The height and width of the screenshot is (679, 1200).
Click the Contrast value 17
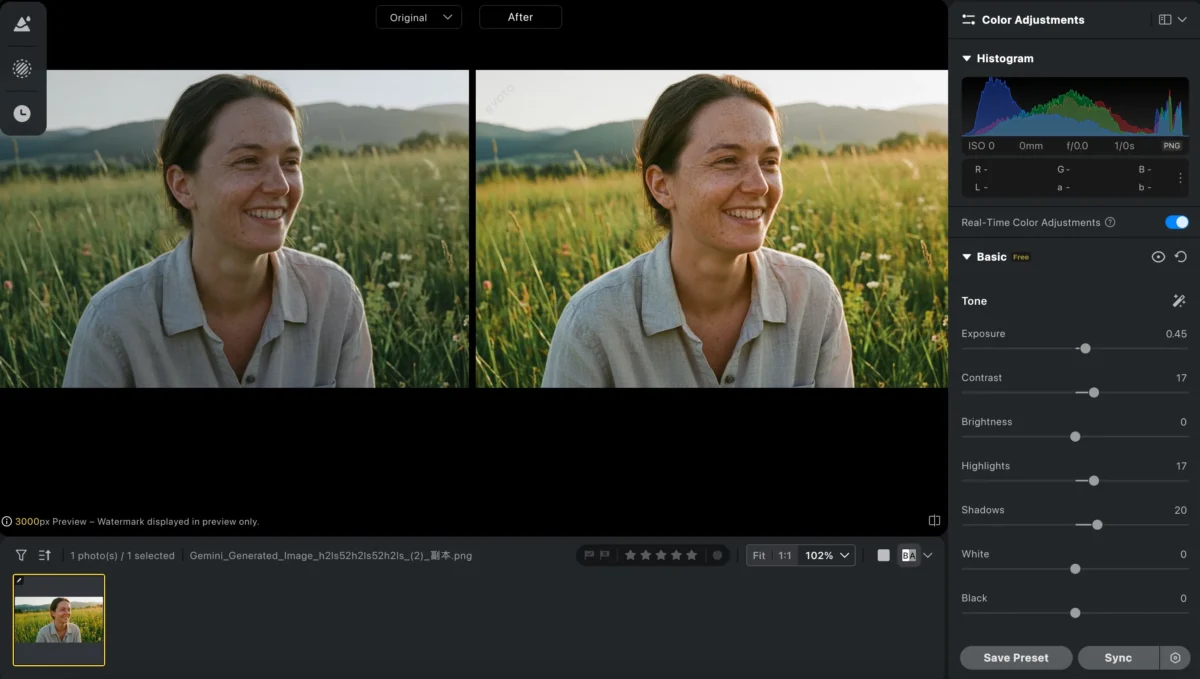(x=1181, y=378)
